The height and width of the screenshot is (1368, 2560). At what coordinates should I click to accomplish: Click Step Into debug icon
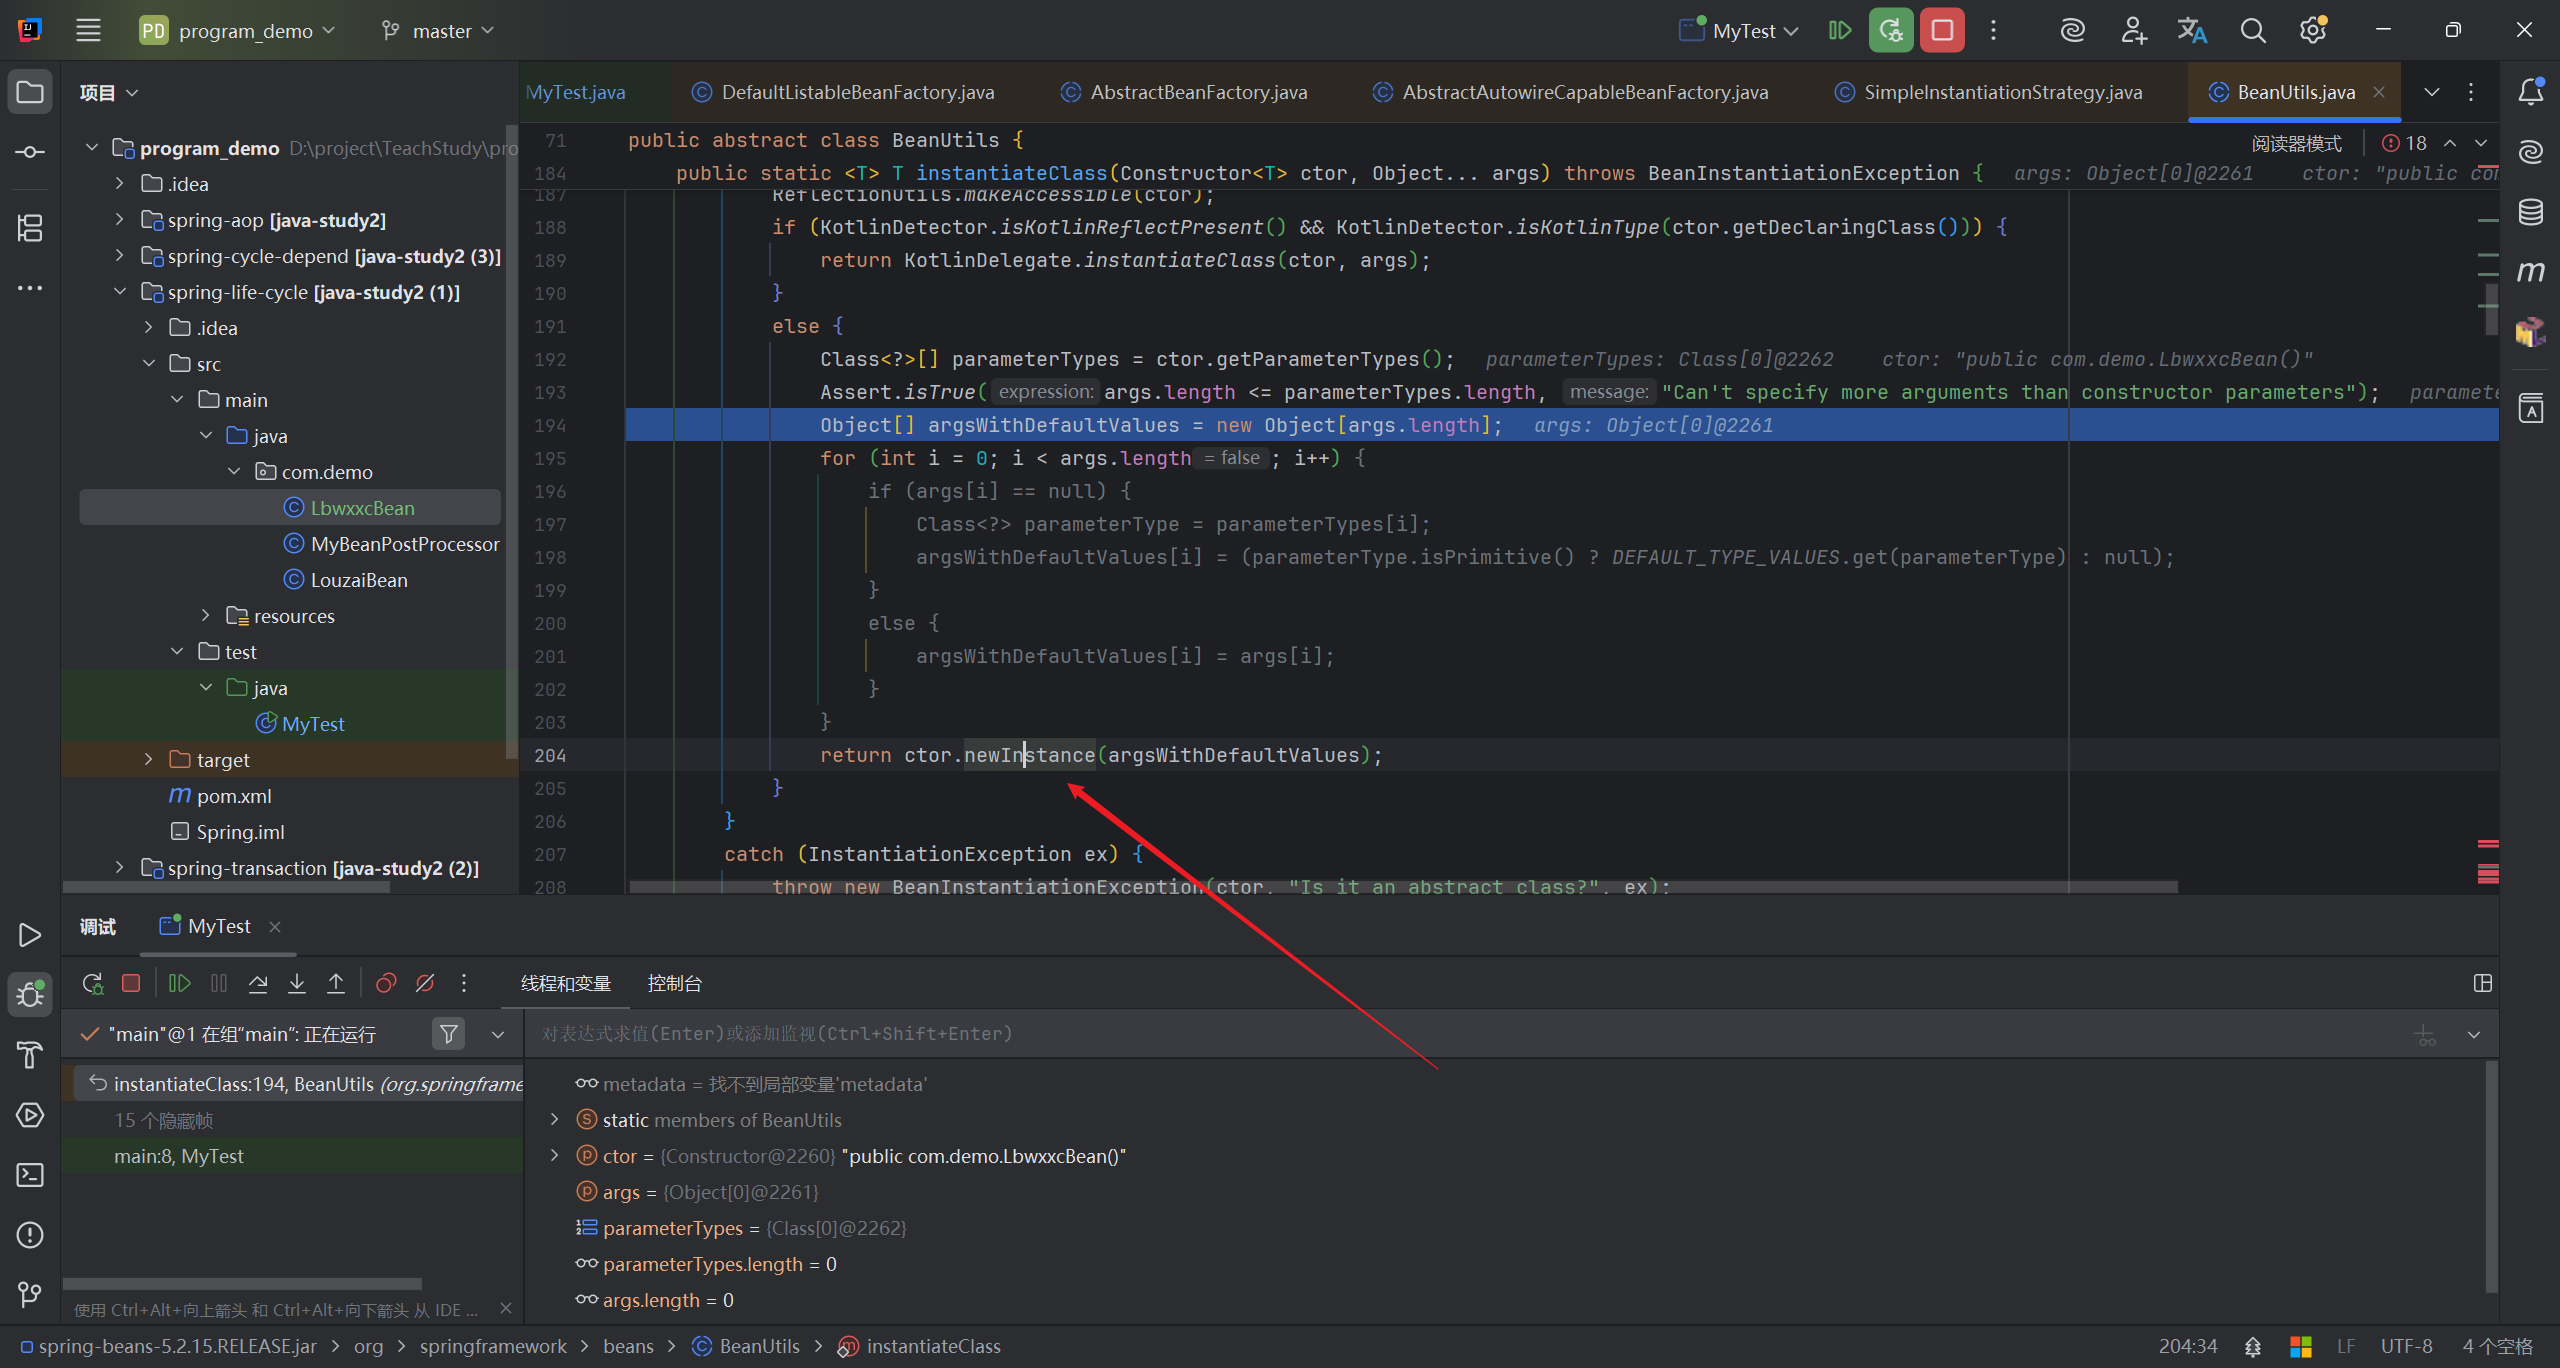pyautogui.click(x=297, y=984)
